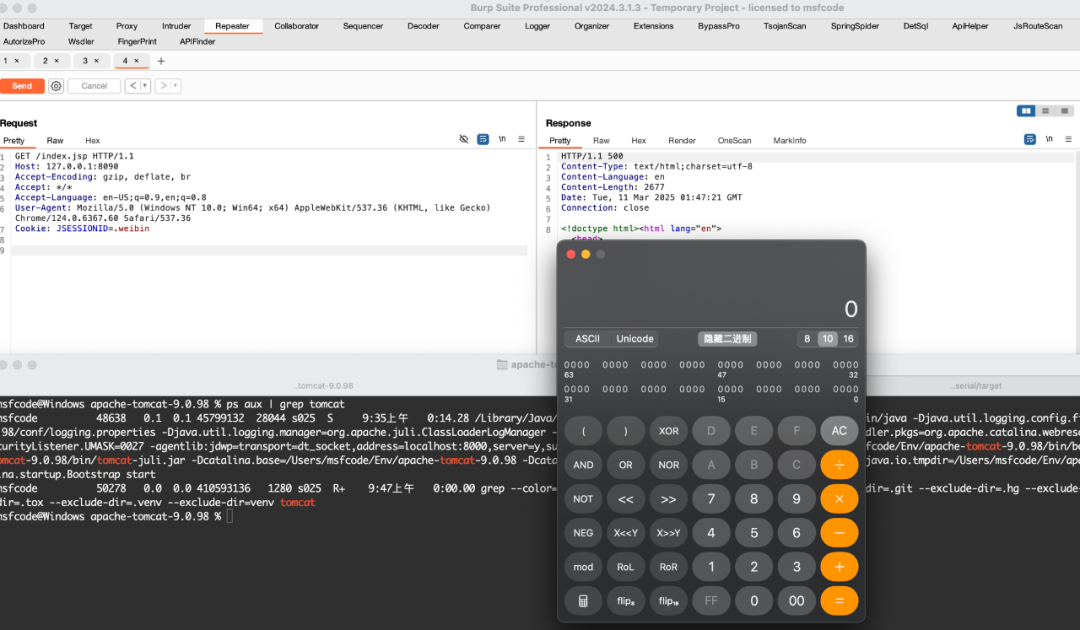Go to next request with forward arrow

coord(163,86)
